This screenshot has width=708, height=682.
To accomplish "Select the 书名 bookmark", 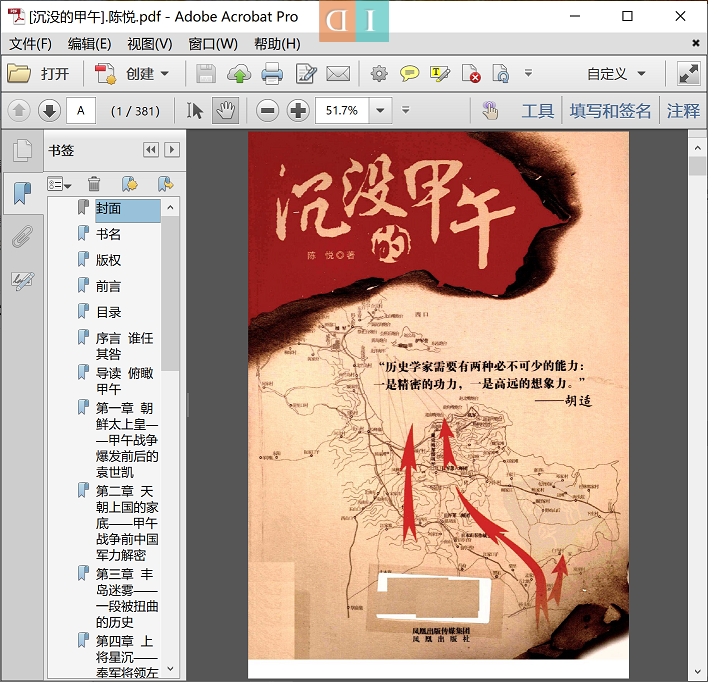I will [x=108, y=234].
